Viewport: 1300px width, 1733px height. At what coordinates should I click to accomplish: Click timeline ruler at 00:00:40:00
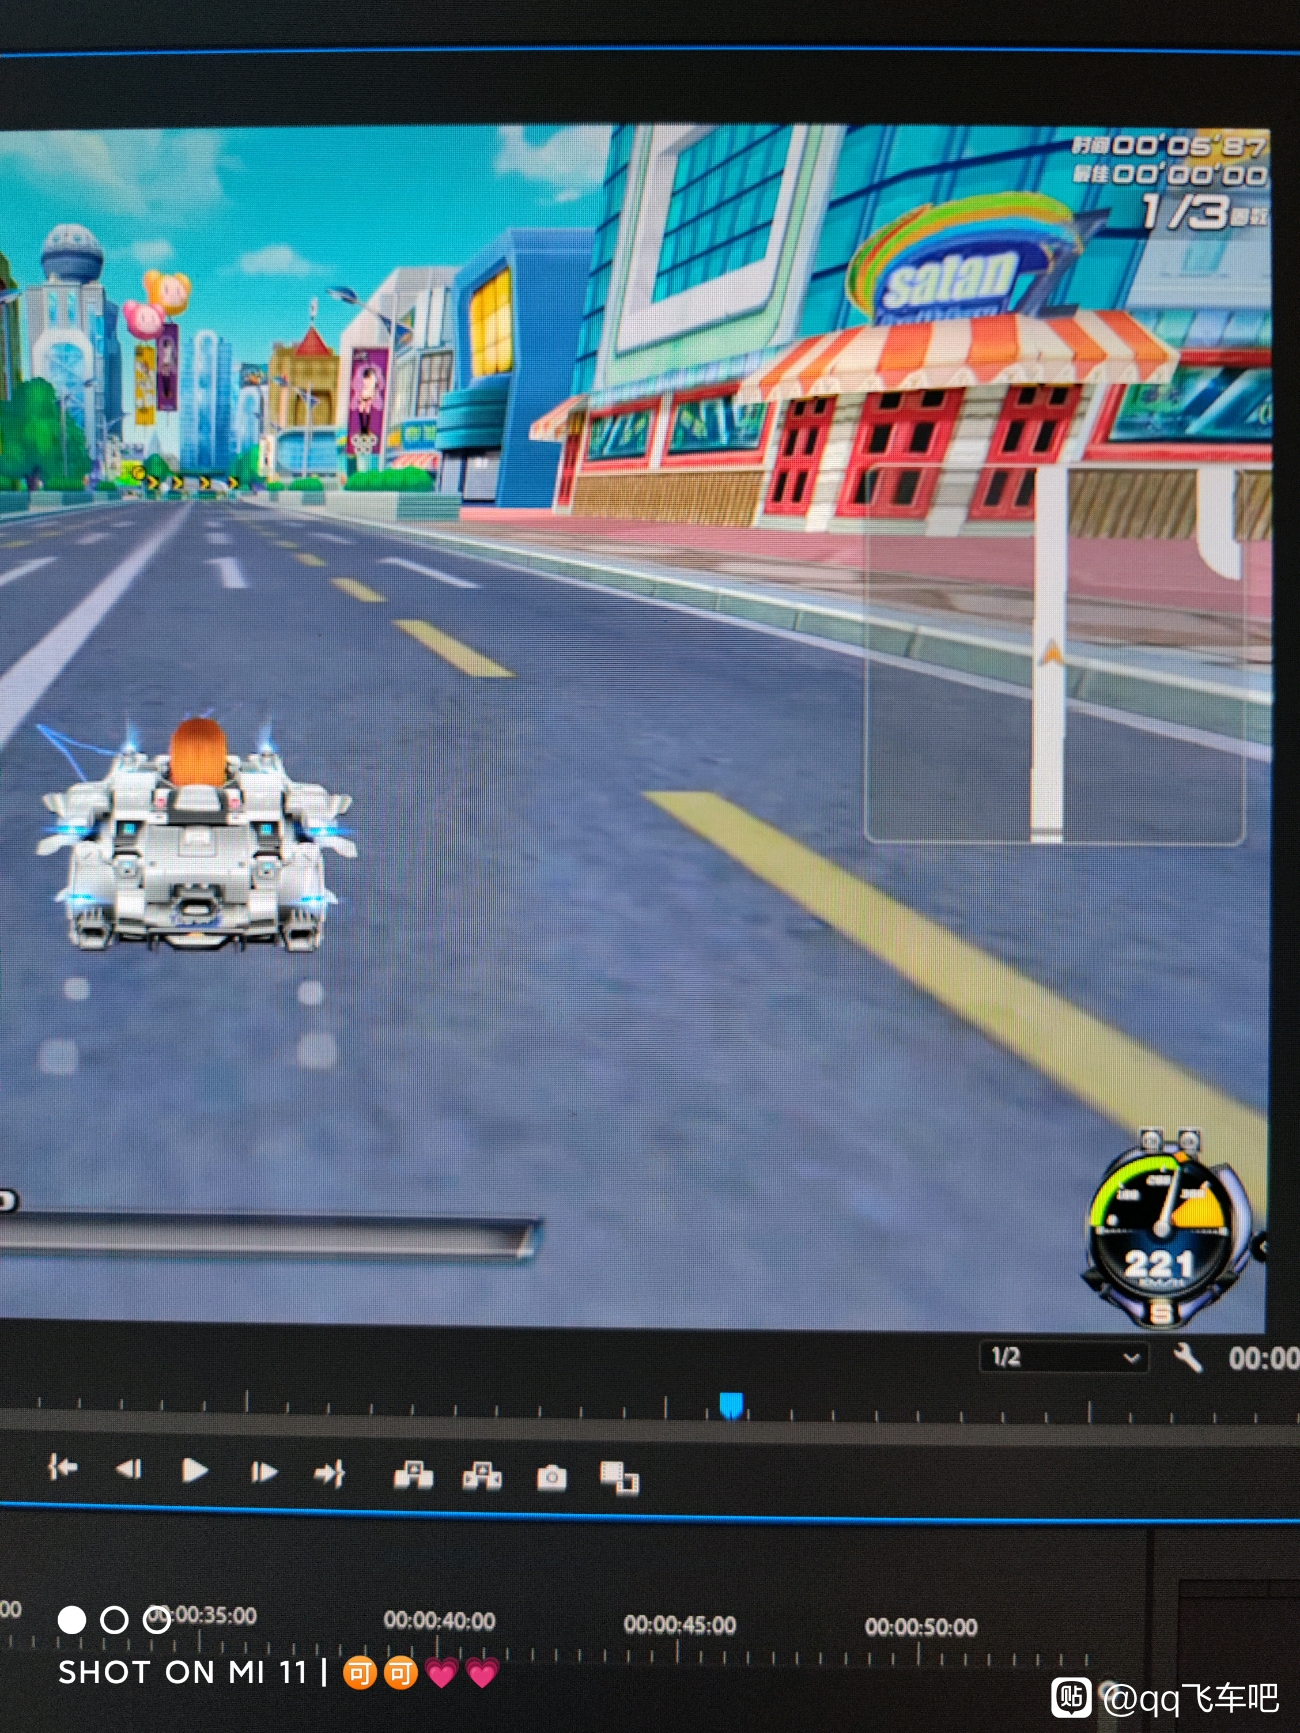(x=439, y=1620)
